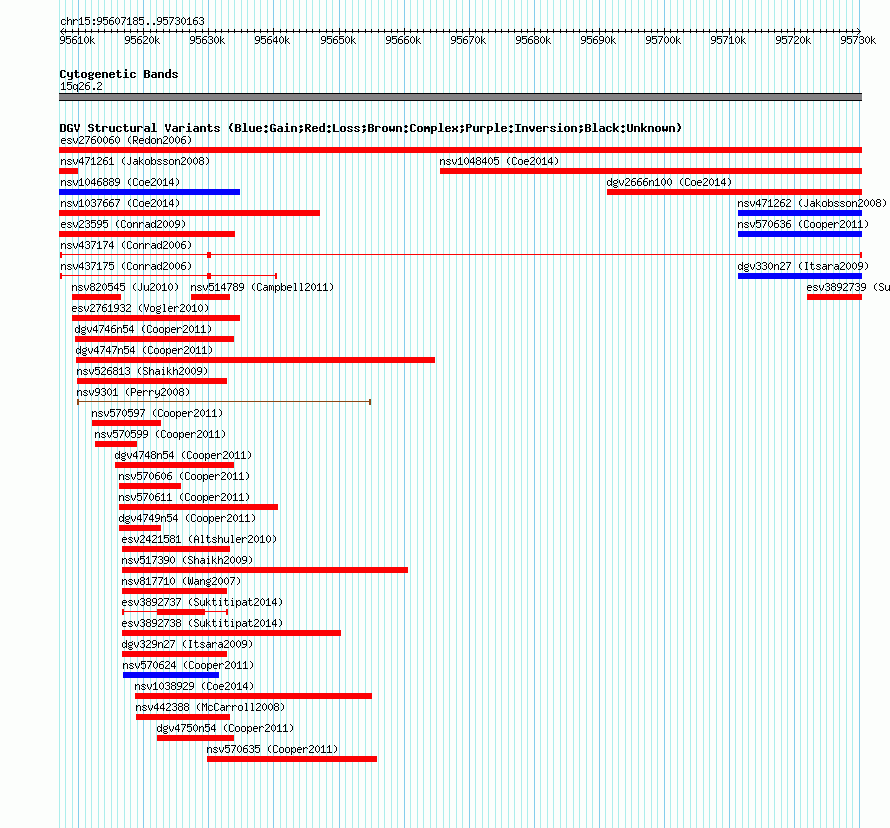Click the esv2760060 (Redon2006) variant label
890x828 pixels.
coord(126,140)
